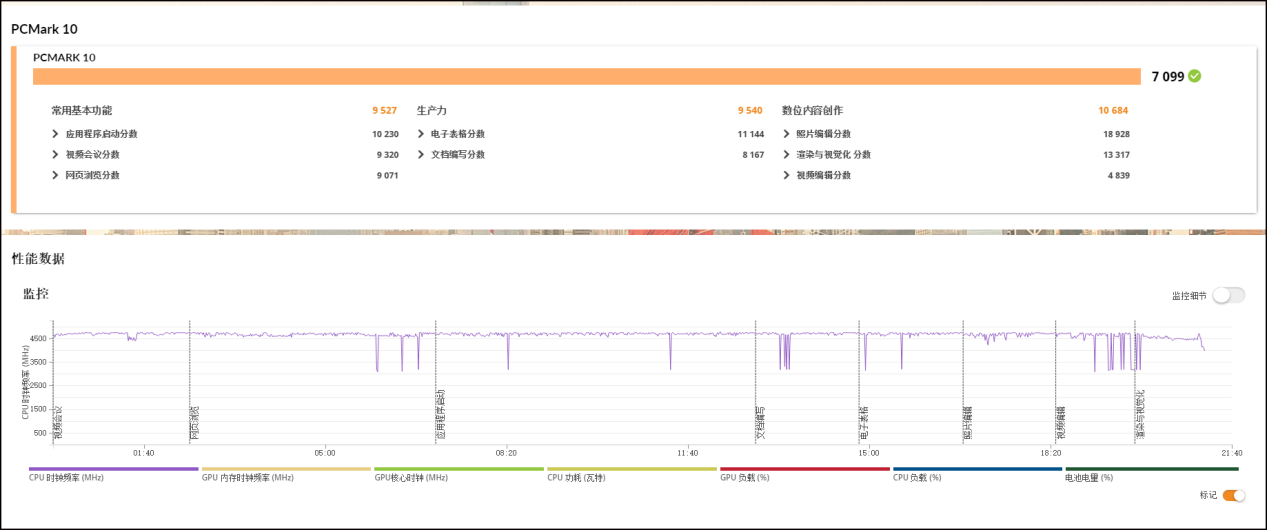Expand the 照片编辑分数 row
1267x530 pixels.
point(786,134)
